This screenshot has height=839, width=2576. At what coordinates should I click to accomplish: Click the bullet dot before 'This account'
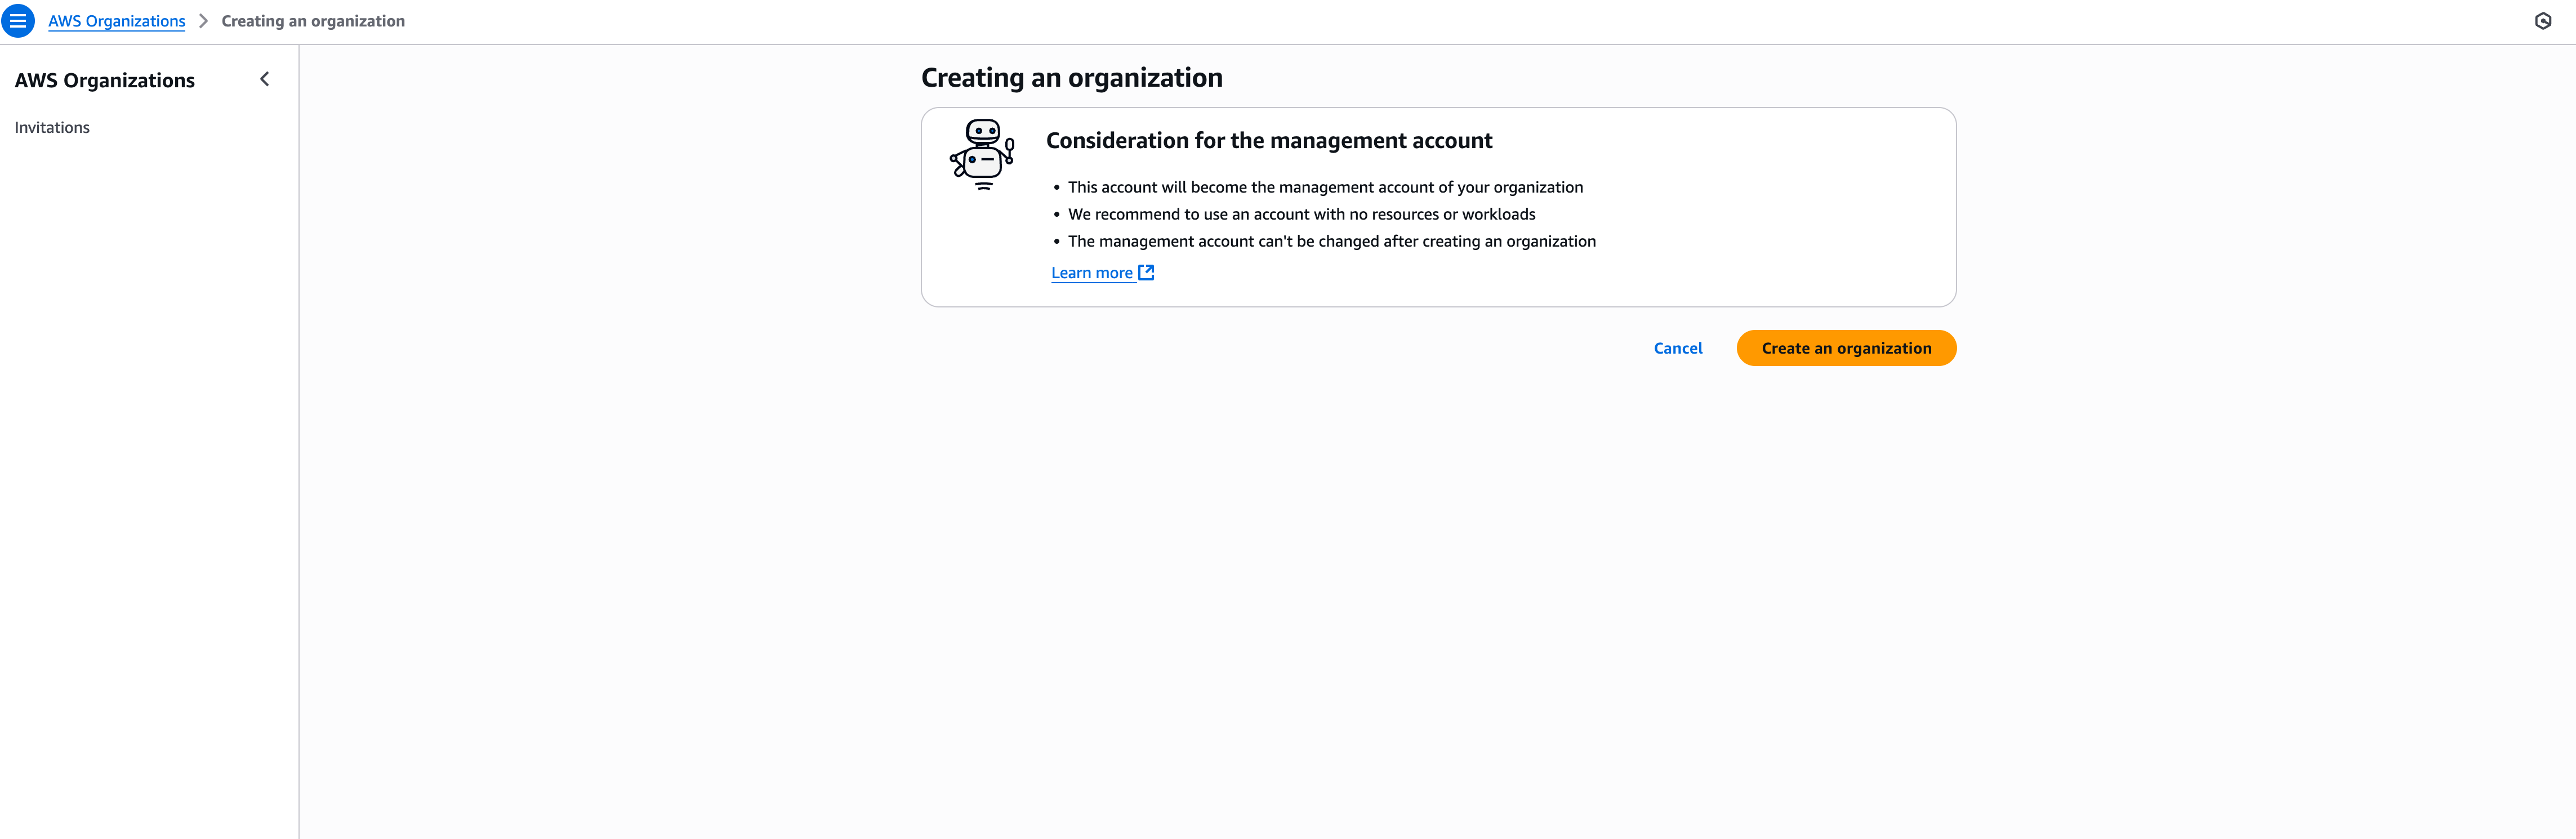pyautogui.click(x=1056, y=188)
